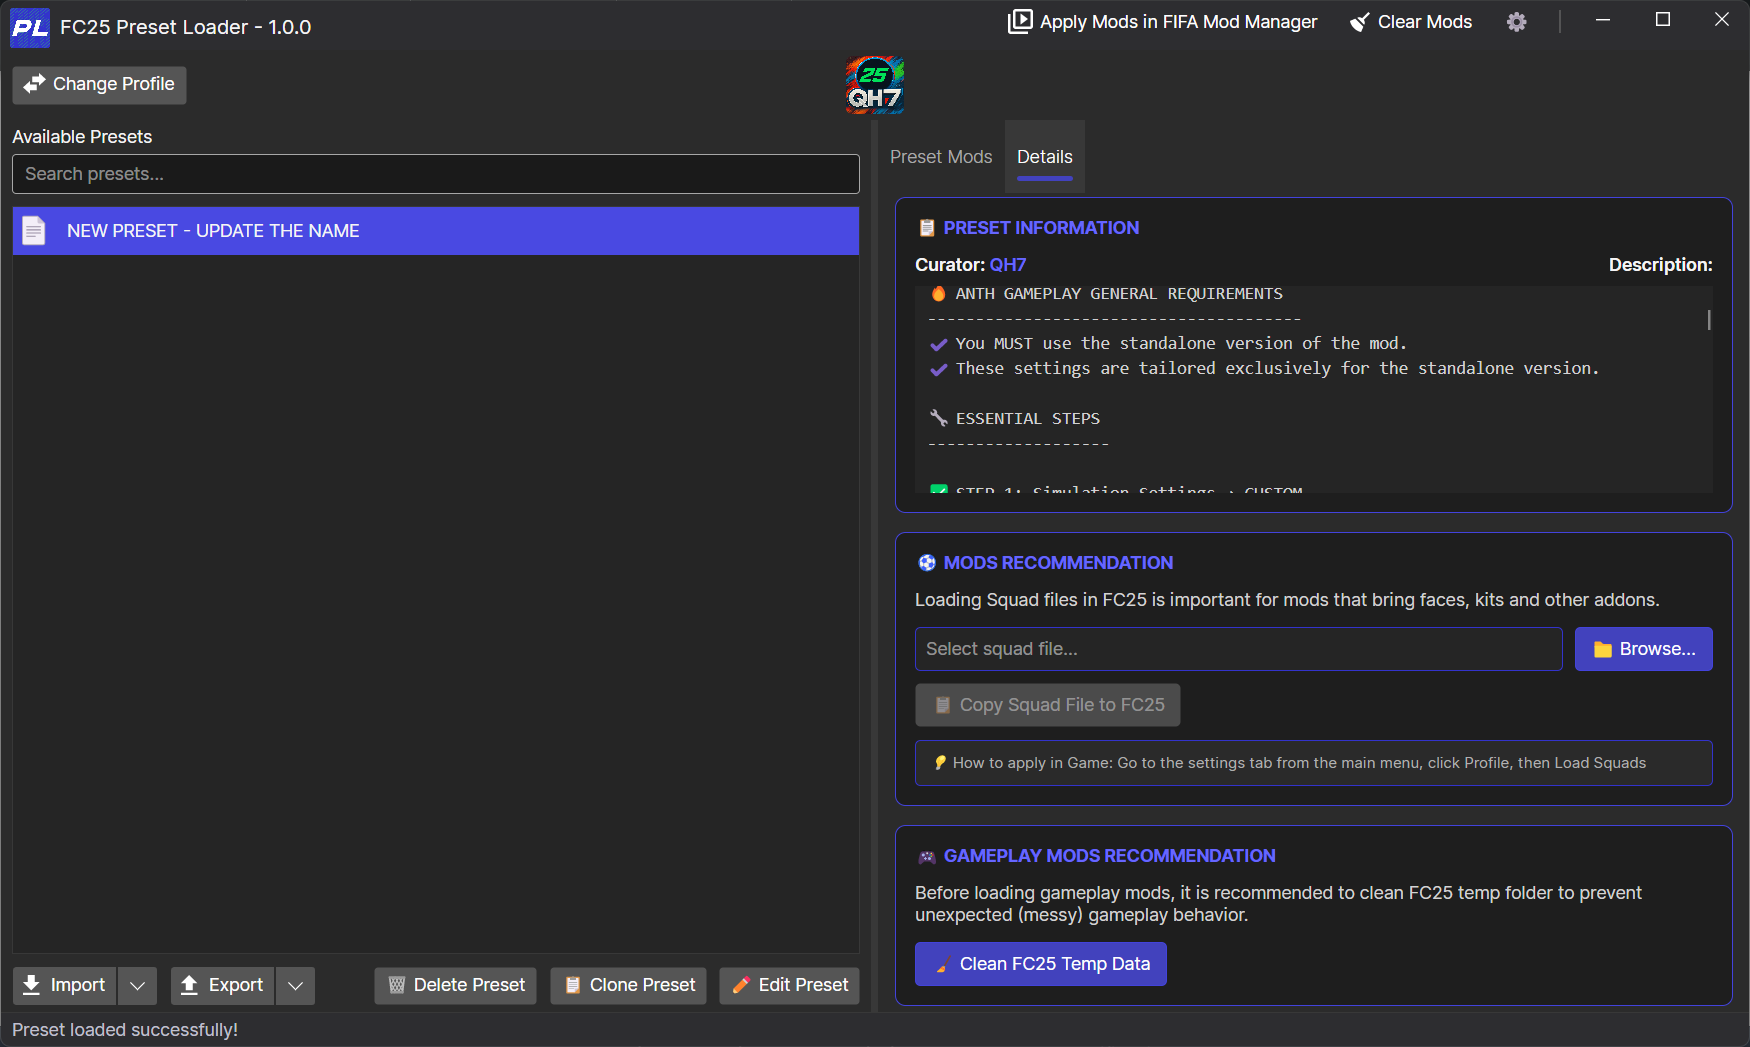Click the QH7 profile logo
The width and height of the screenshot is (1750, 1047).
(x=875, y=85)
